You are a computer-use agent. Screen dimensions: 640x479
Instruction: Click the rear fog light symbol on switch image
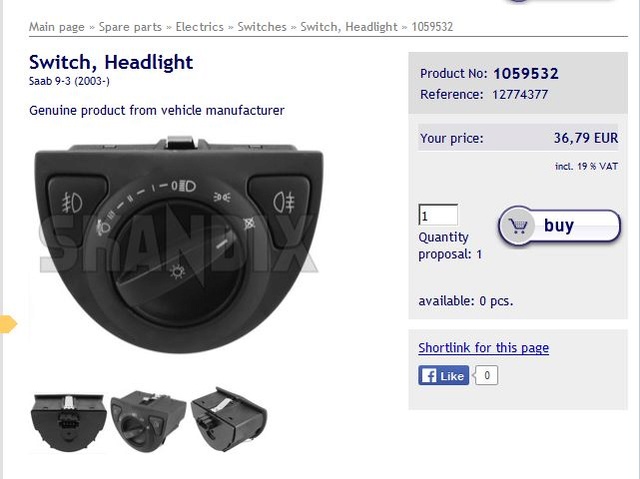284,202
